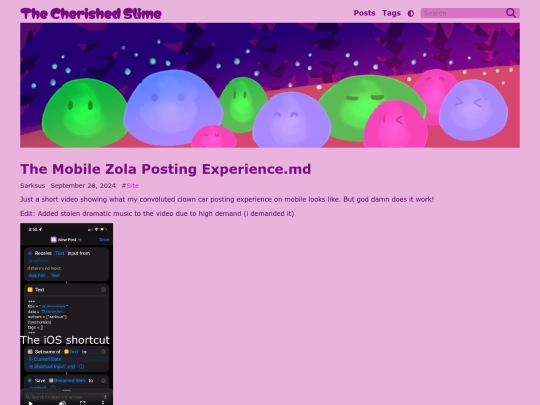
Task: Click author name Sarksus
Action: (32, 186)
